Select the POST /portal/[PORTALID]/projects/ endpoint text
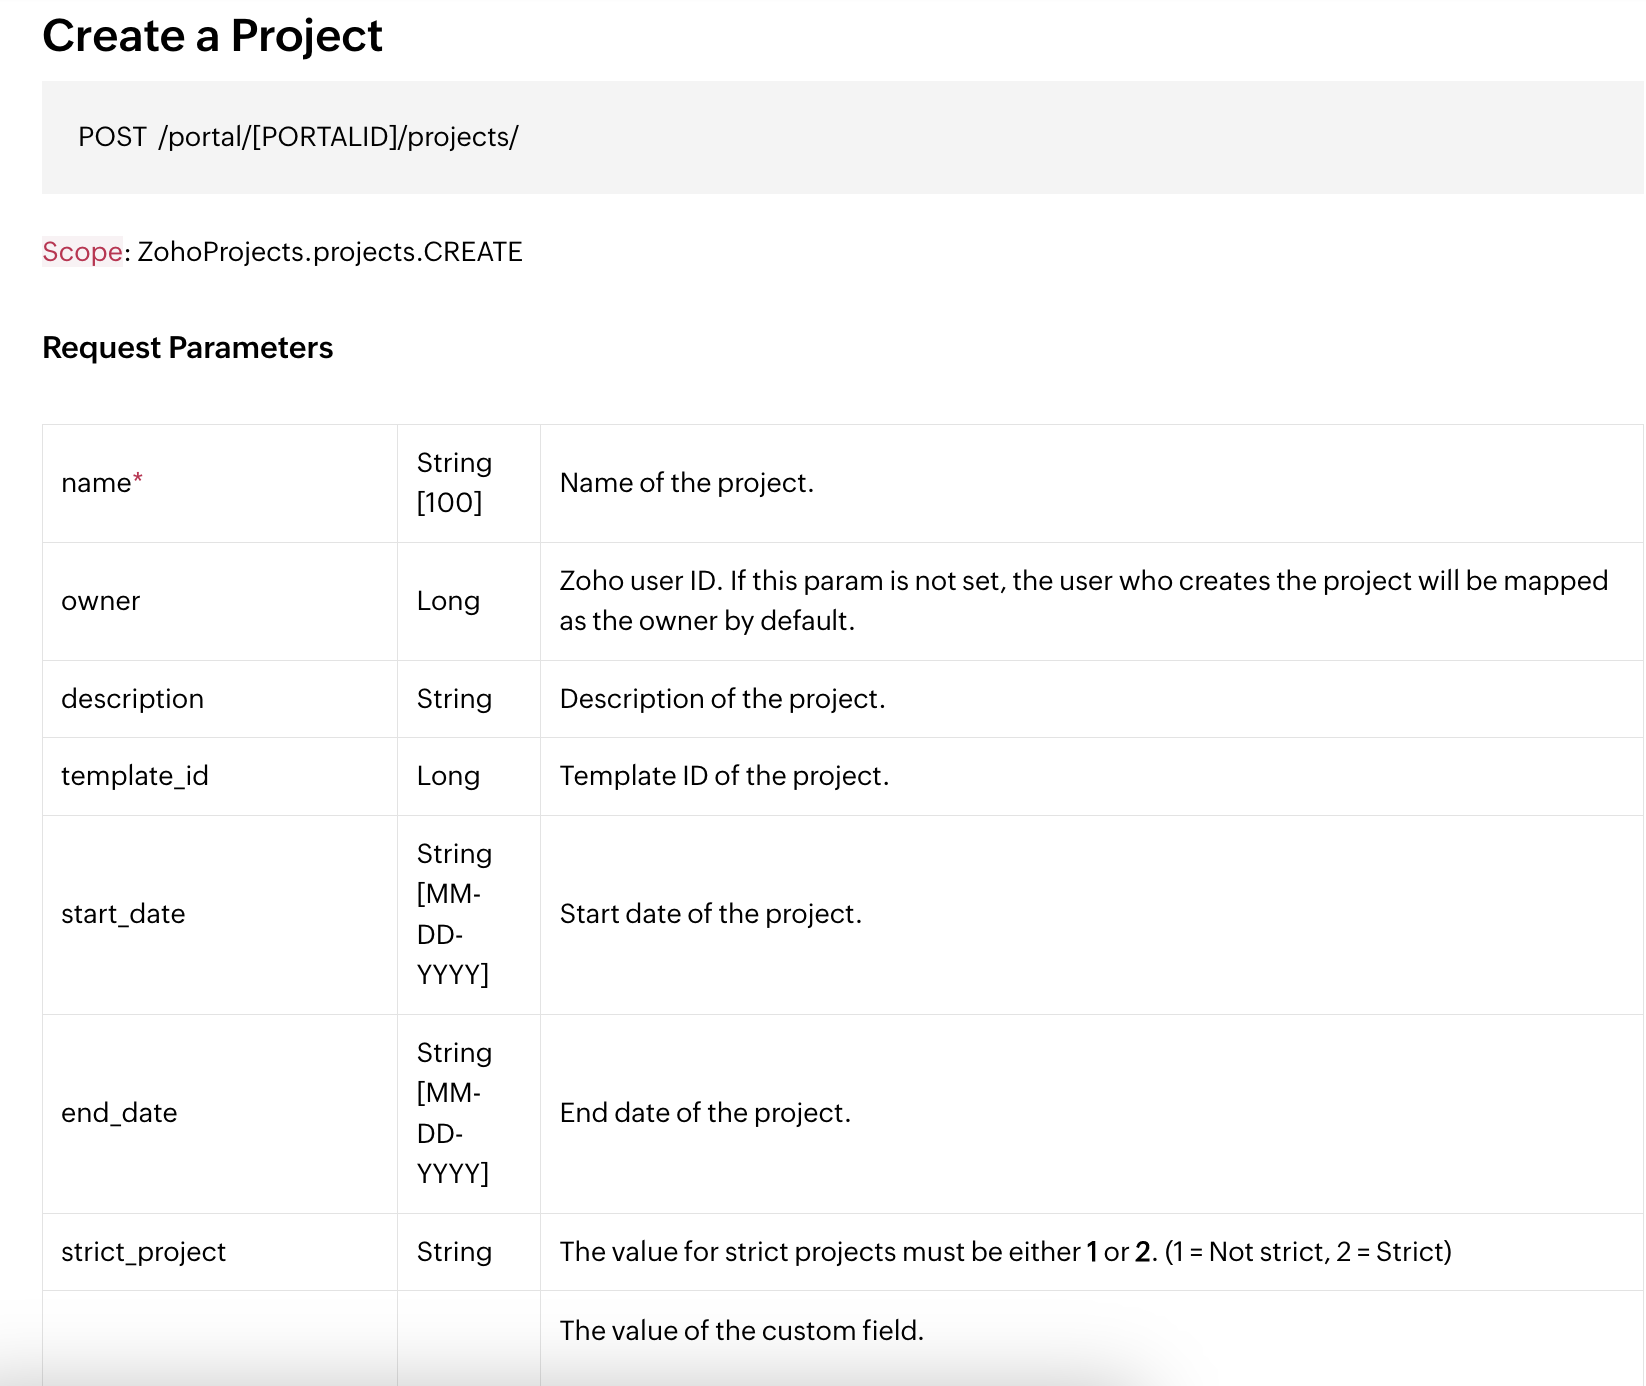Viewport: 1646px width, 1386px height. click(298, 137)
